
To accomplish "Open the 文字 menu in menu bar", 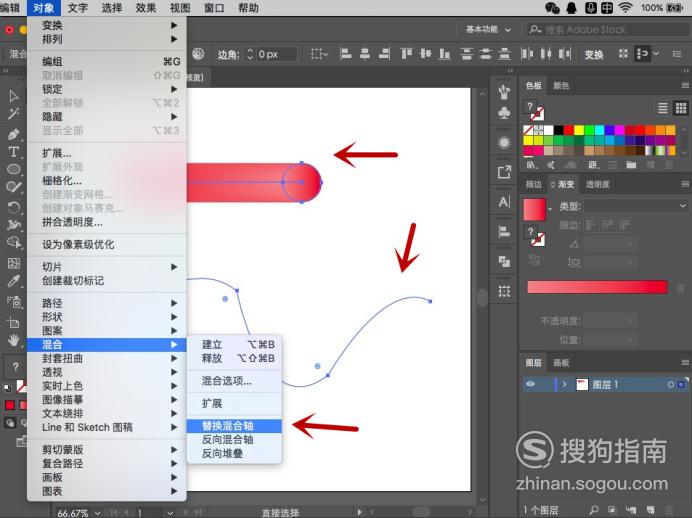I will click(x=78, y=8).
